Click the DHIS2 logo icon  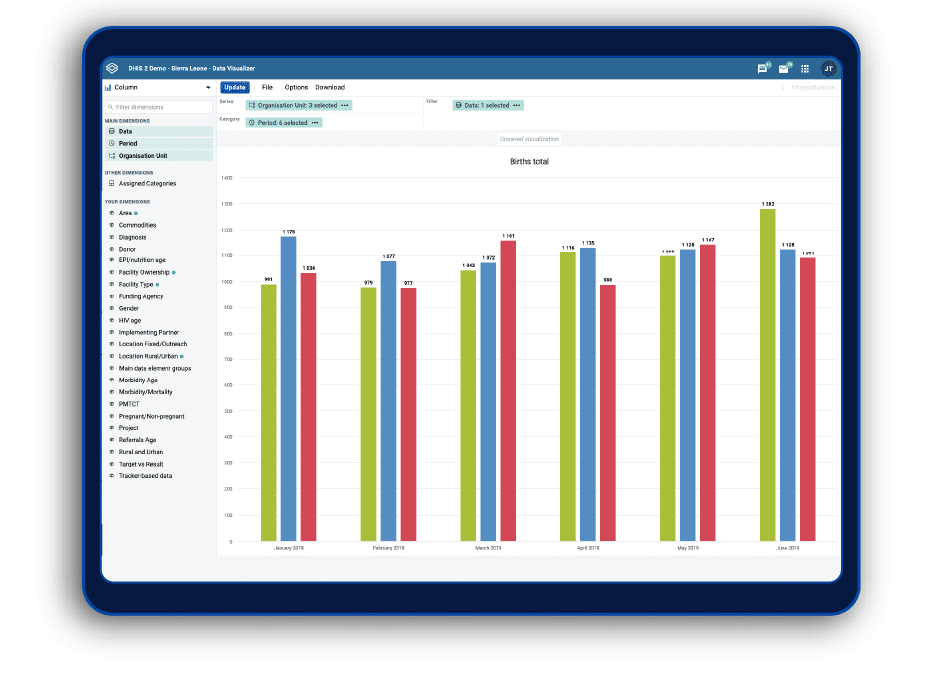(x=112, y=68)
